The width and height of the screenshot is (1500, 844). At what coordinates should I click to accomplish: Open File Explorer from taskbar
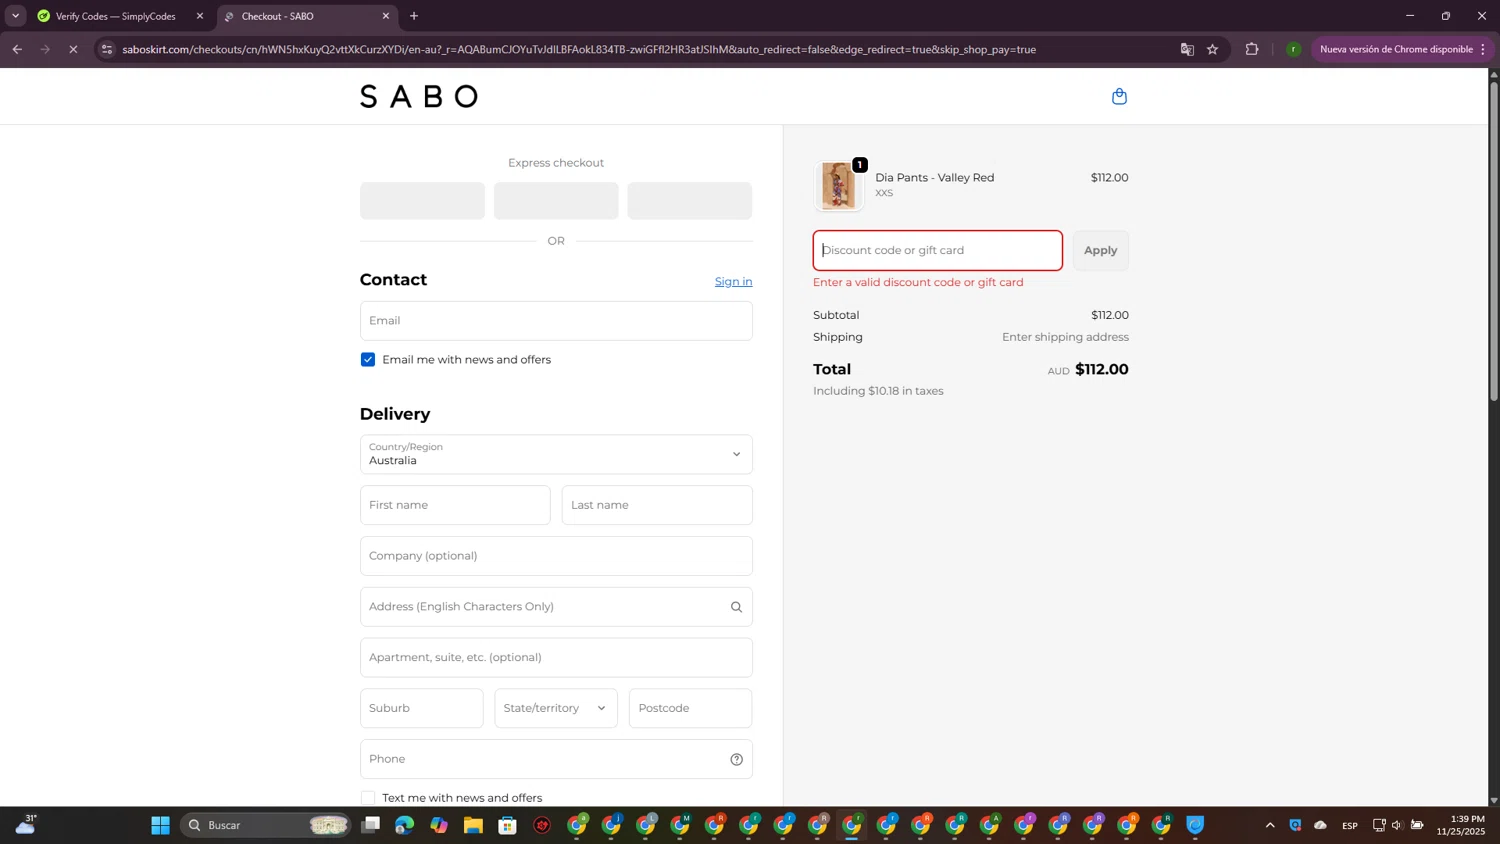(473, 825)
